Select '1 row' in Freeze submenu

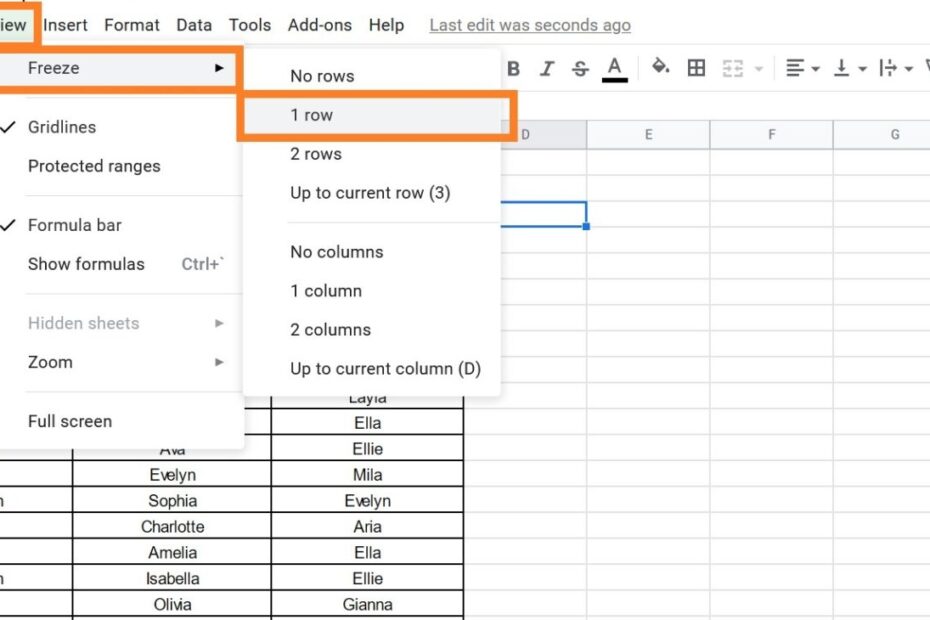(312, 115)
